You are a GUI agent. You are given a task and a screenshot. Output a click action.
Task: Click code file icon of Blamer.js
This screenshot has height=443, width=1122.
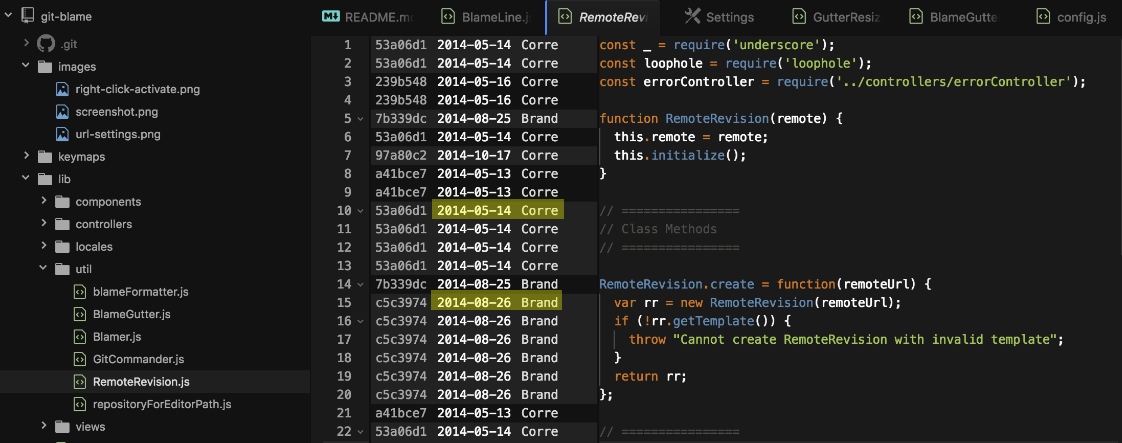click(x=80, y=336)
